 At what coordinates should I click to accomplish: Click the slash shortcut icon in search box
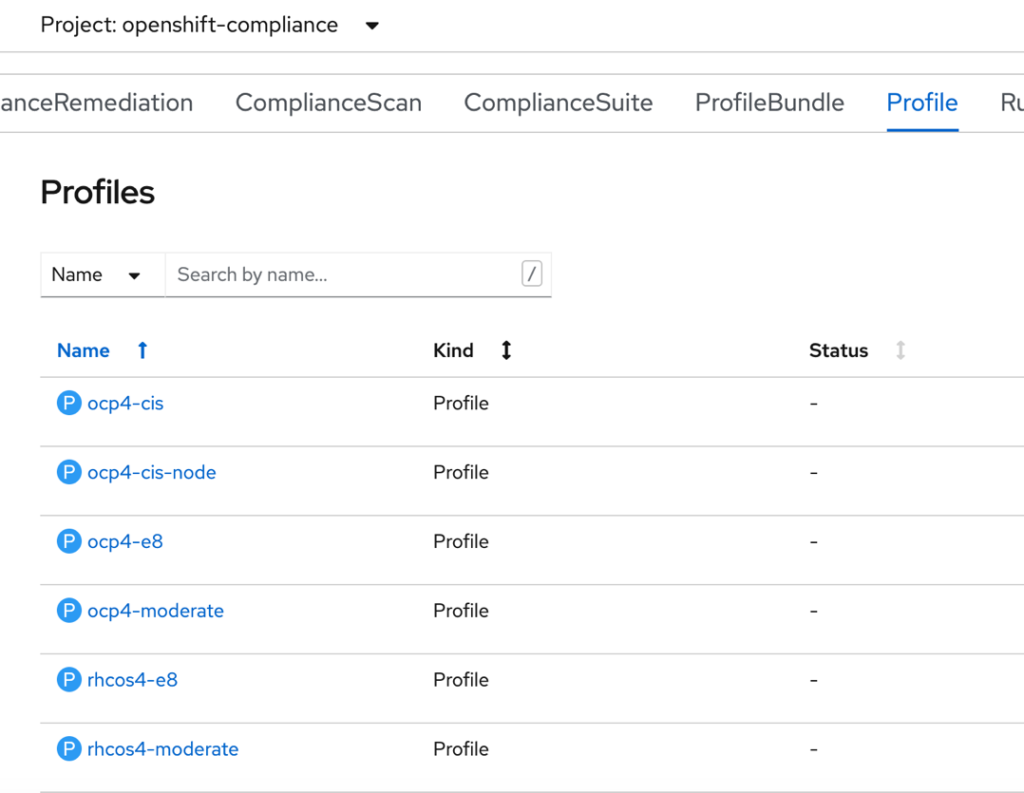tap(532, 274)
